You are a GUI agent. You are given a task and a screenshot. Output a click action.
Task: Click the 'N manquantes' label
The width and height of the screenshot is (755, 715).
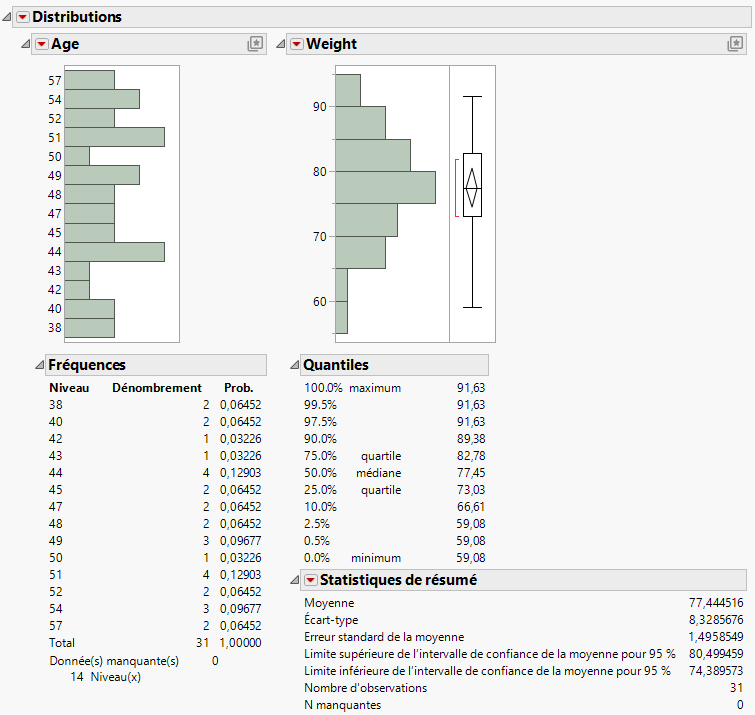coord(342,705)
